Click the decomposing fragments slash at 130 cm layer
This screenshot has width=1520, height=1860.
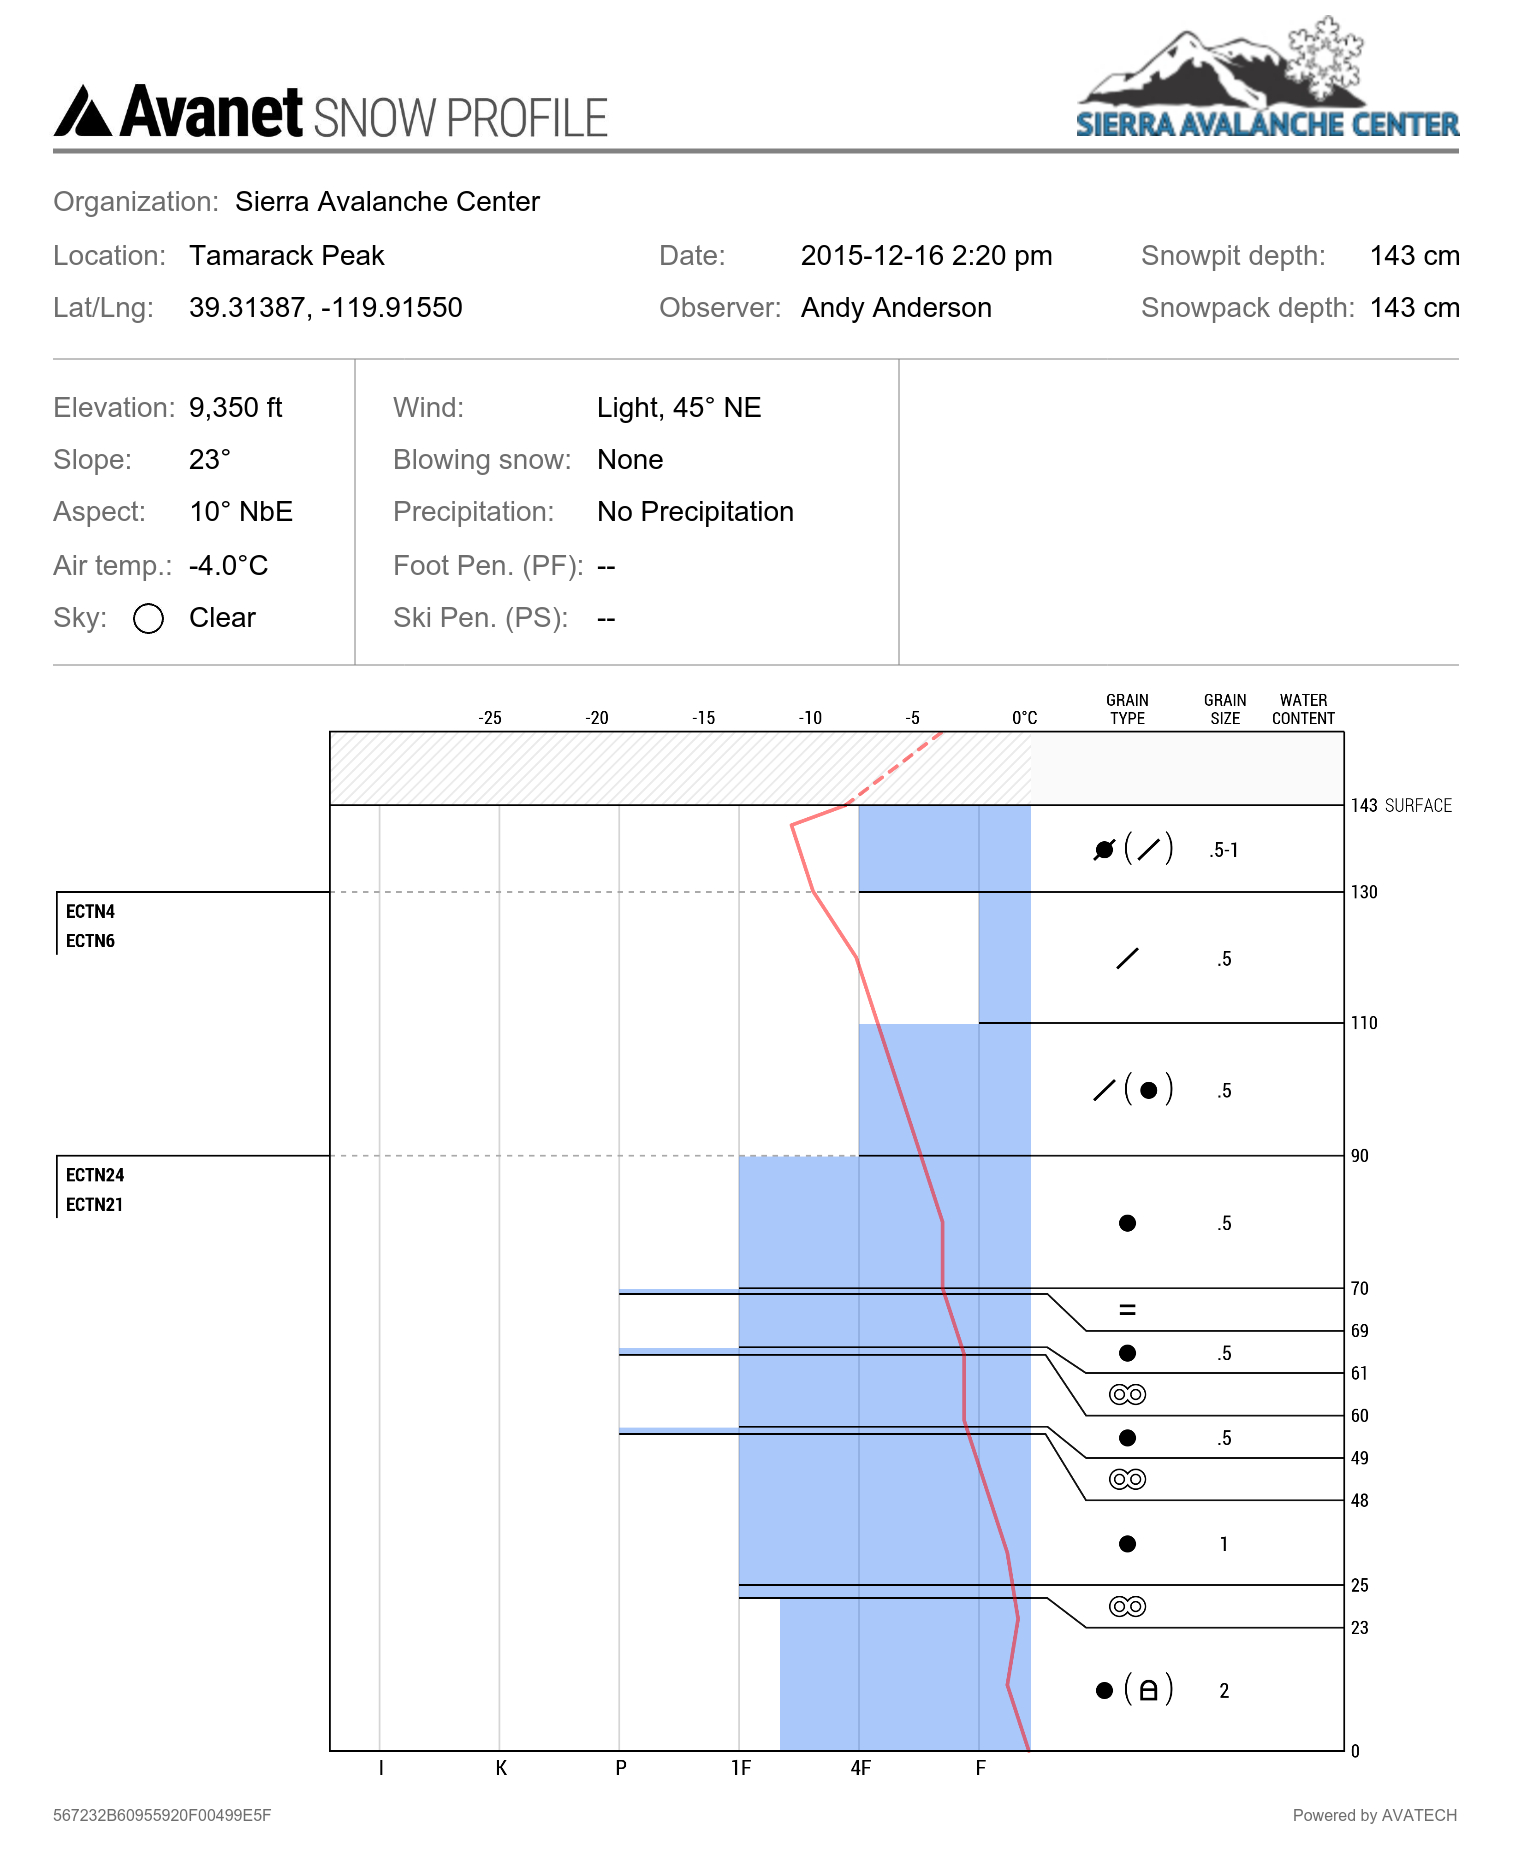click(x=1127, y=958)
